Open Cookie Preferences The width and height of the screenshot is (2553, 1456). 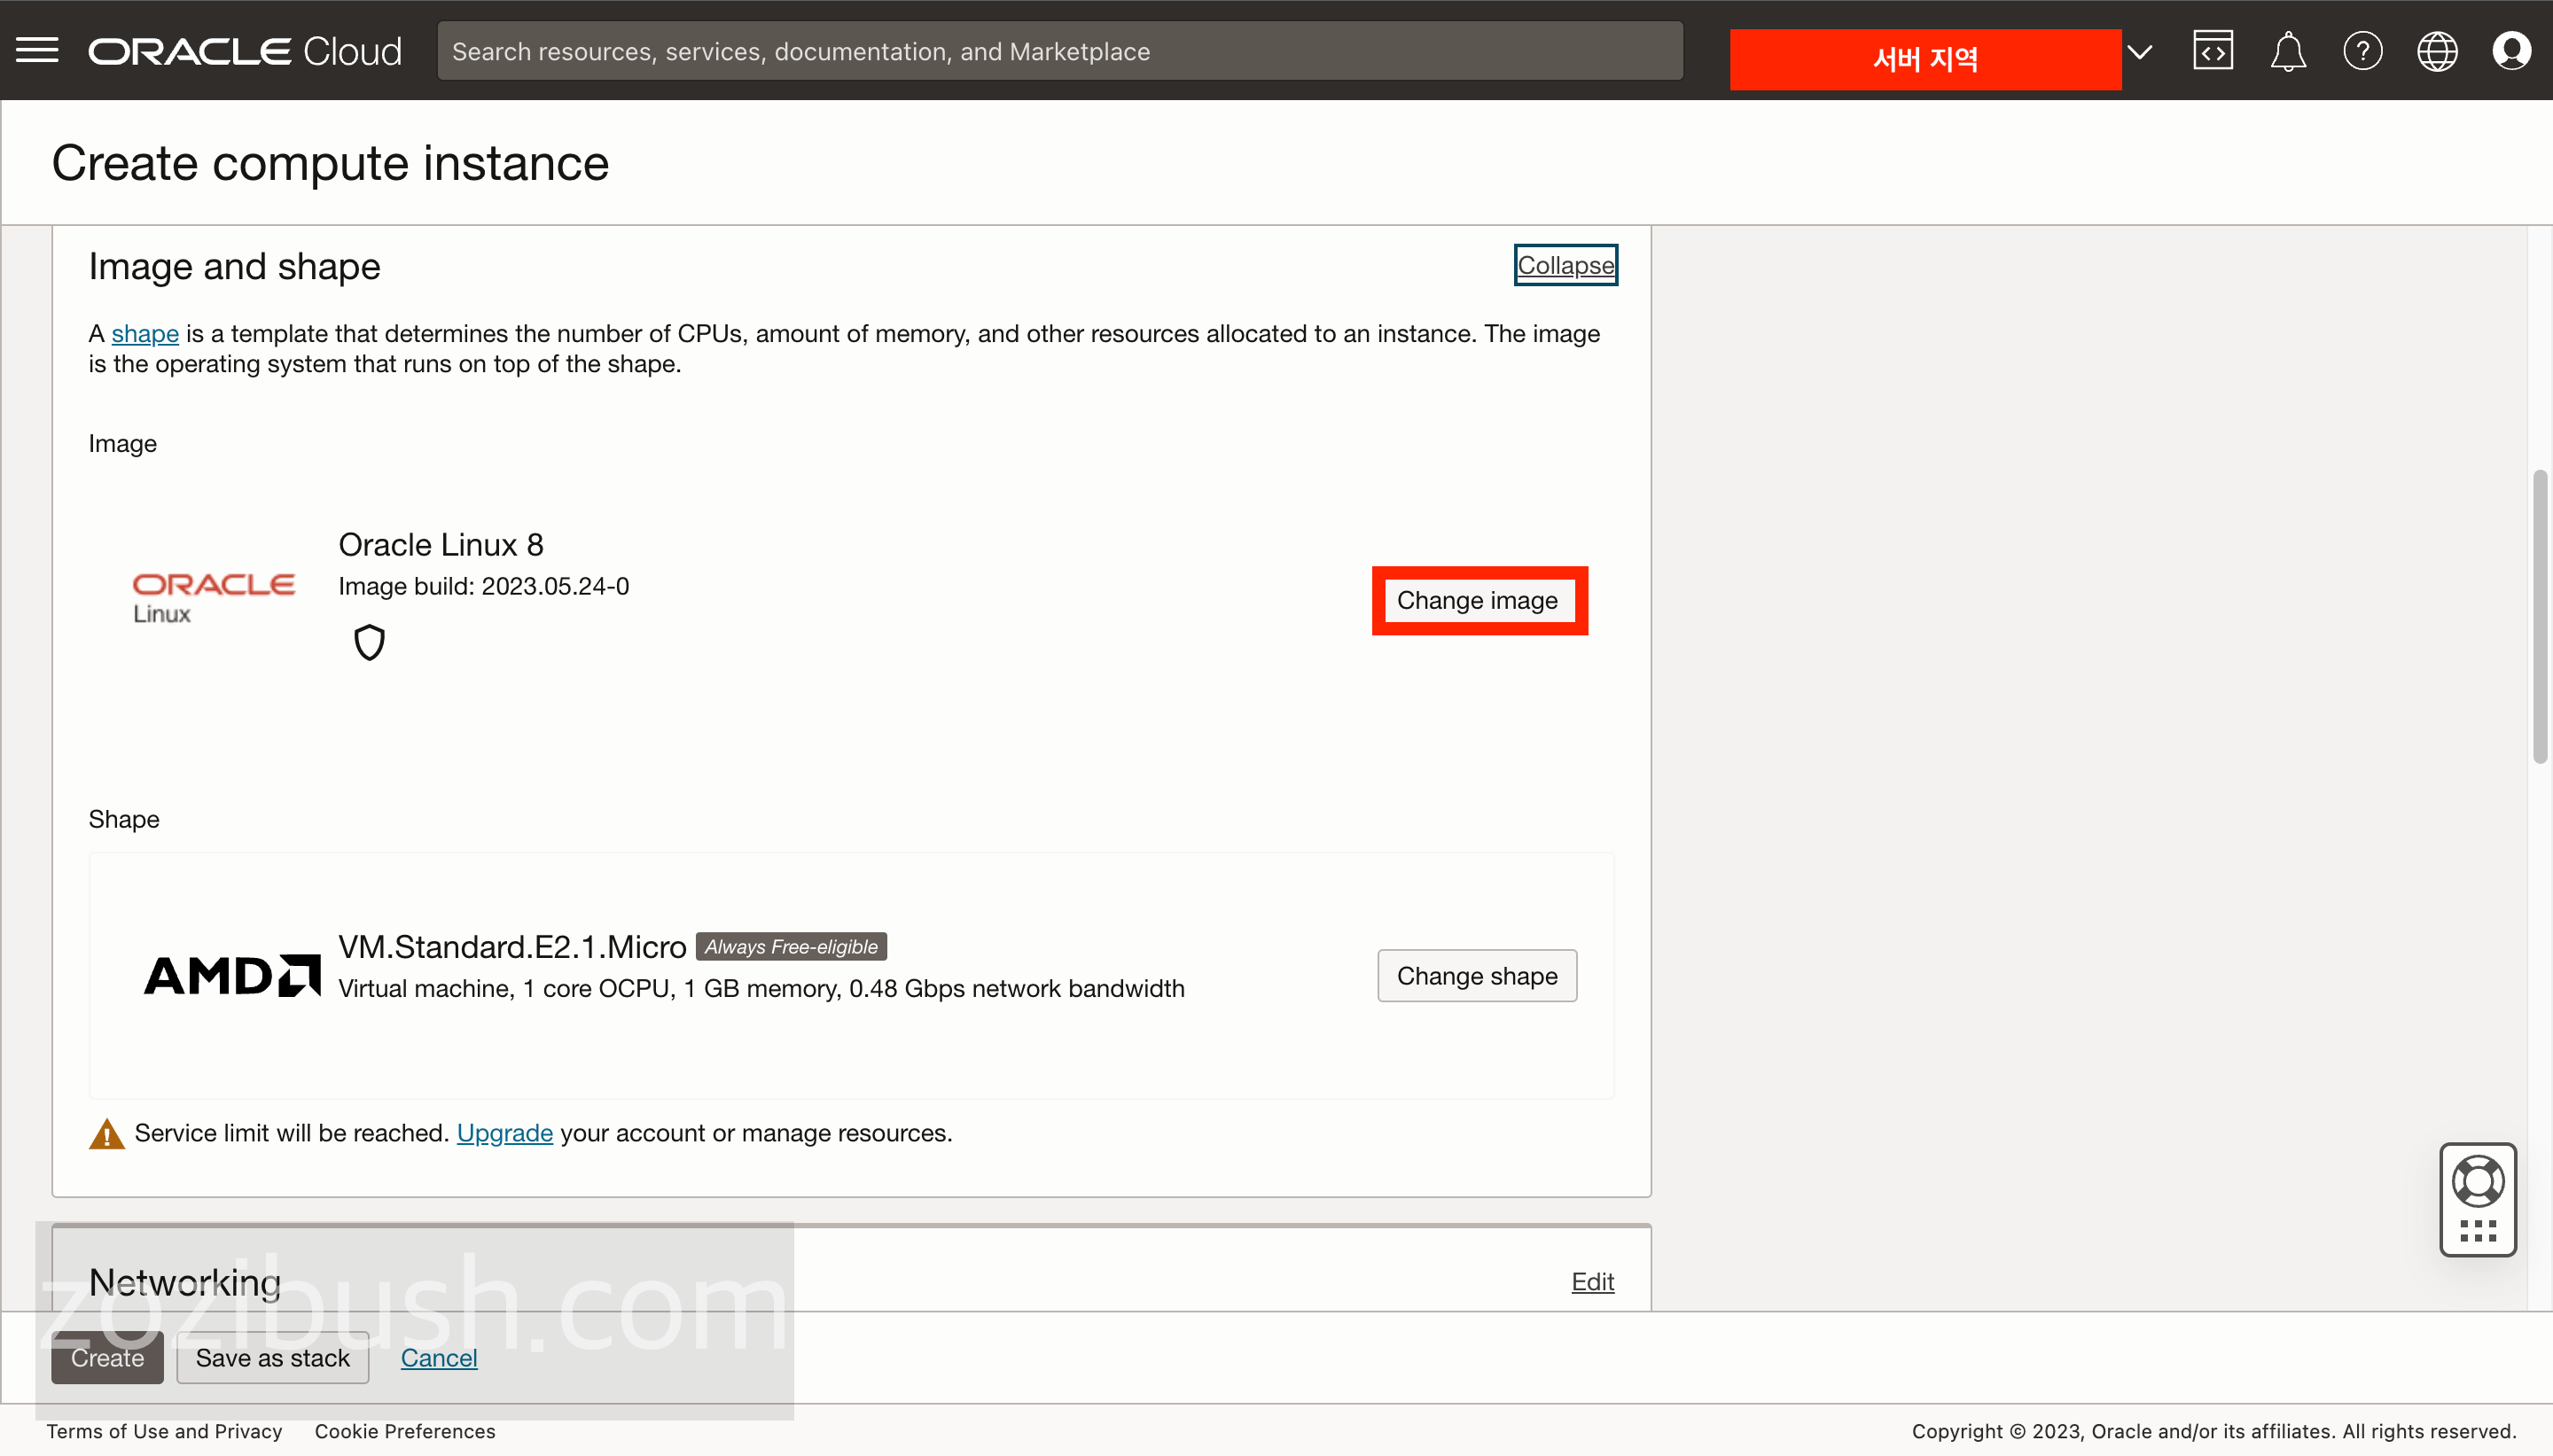[405, 1431]
